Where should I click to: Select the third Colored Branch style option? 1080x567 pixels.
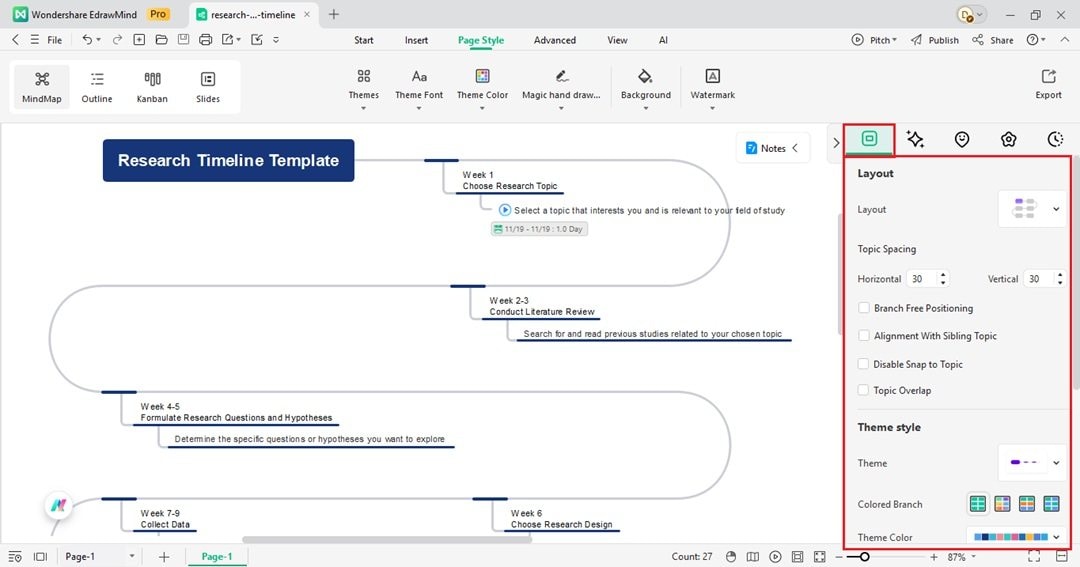pos(1027,504)
